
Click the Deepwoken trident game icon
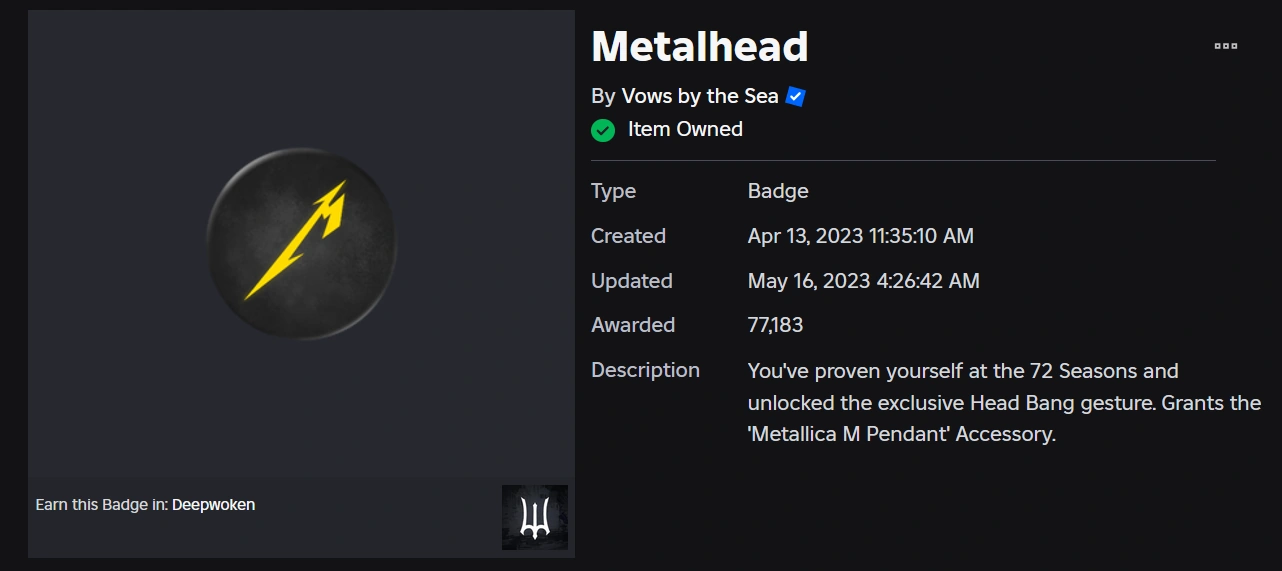click(x=535, y=517)
